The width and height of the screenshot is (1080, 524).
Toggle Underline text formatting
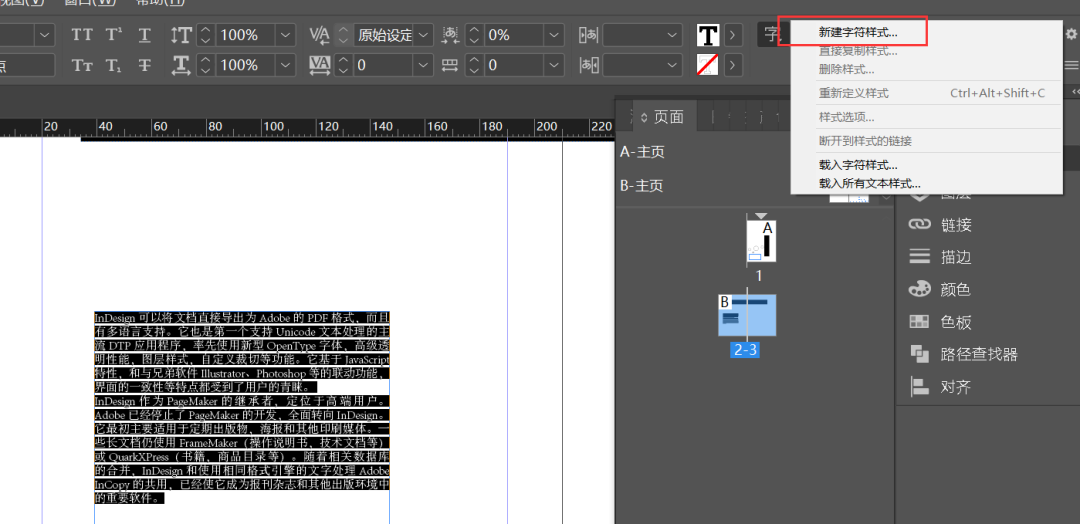click(145, 35)
